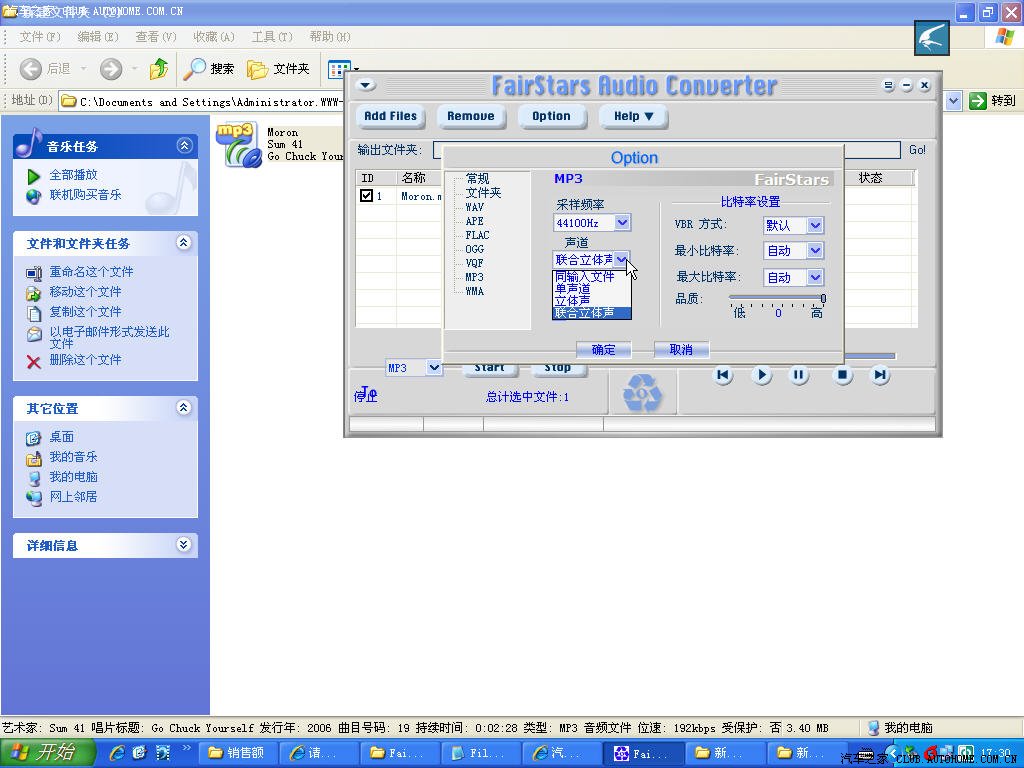Viewport: 1024px width, 768px height.
Task: Click the 开始 Start button on taskbar
Action: (45, 752)
